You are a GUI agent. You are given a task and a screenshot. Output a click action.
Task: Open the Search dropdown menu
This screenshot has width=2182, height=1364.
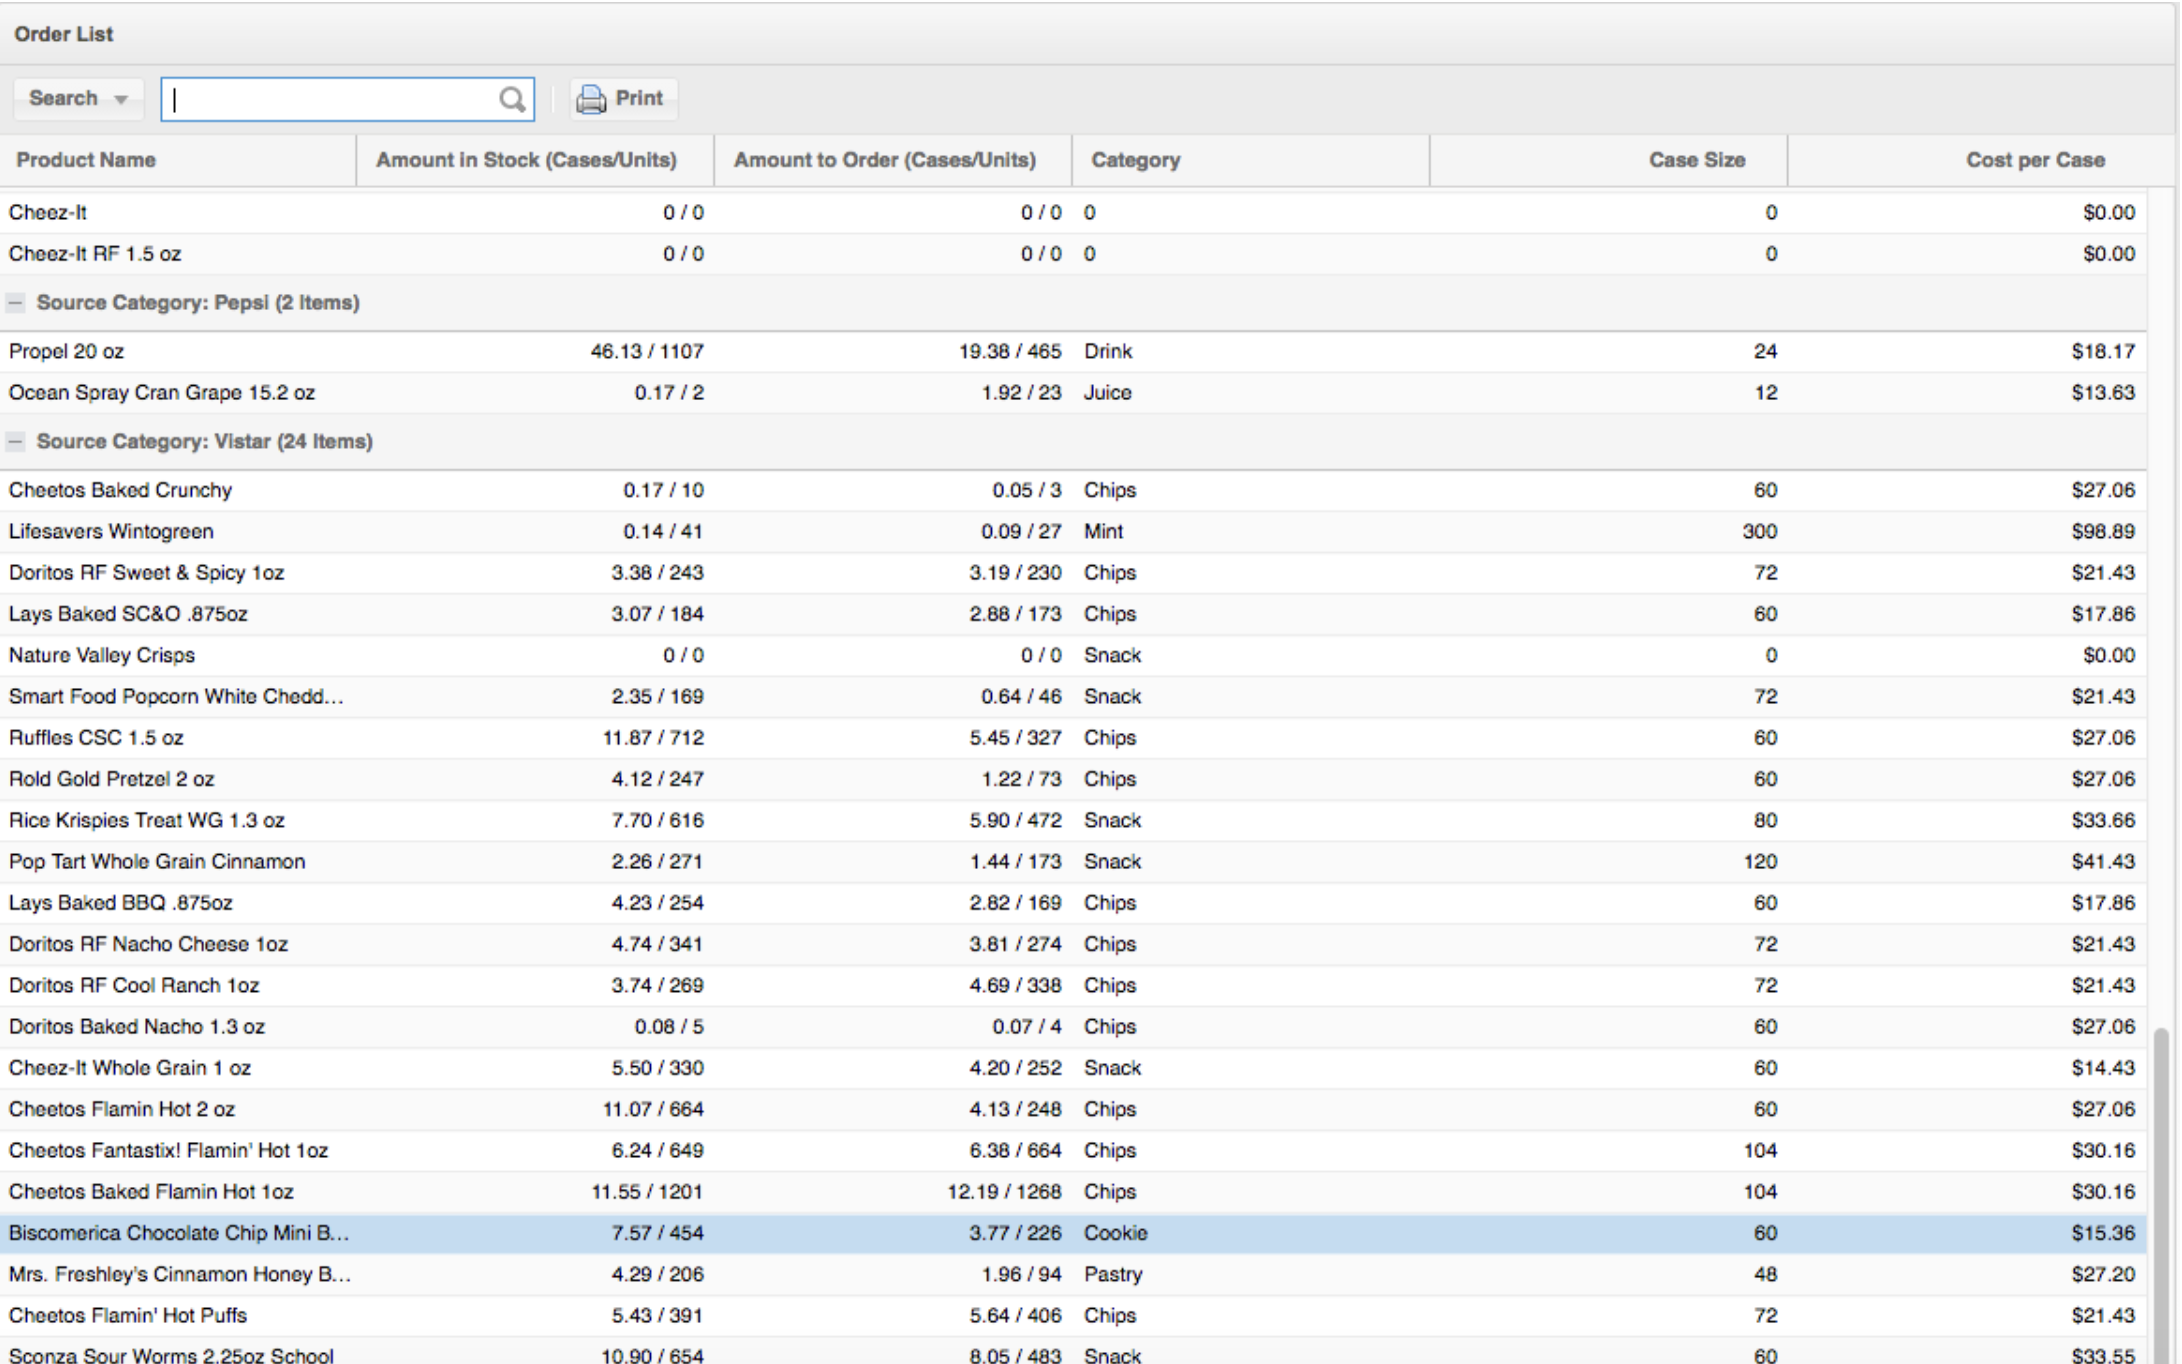[x=78, y=99]
